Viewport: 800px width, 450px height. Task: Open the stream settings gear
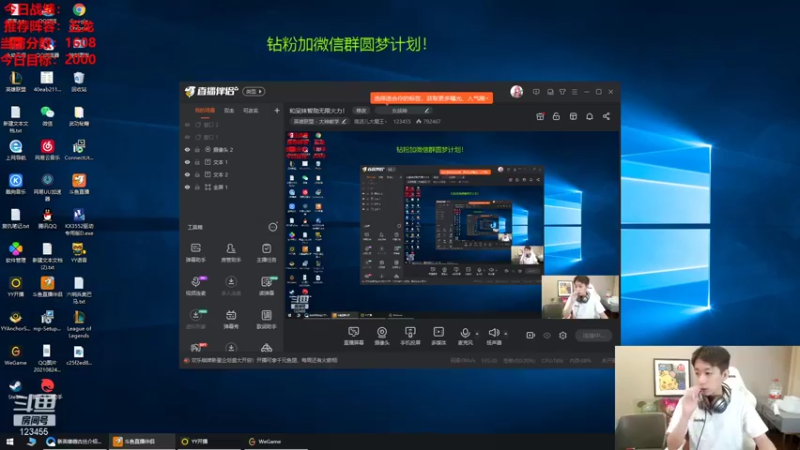[563, 335]
